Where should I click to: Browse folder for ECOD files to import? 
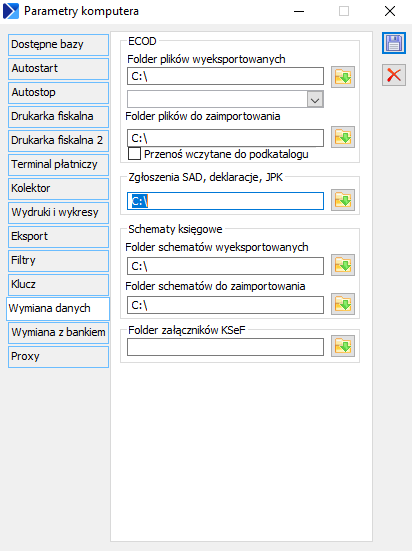click(343, 137)
